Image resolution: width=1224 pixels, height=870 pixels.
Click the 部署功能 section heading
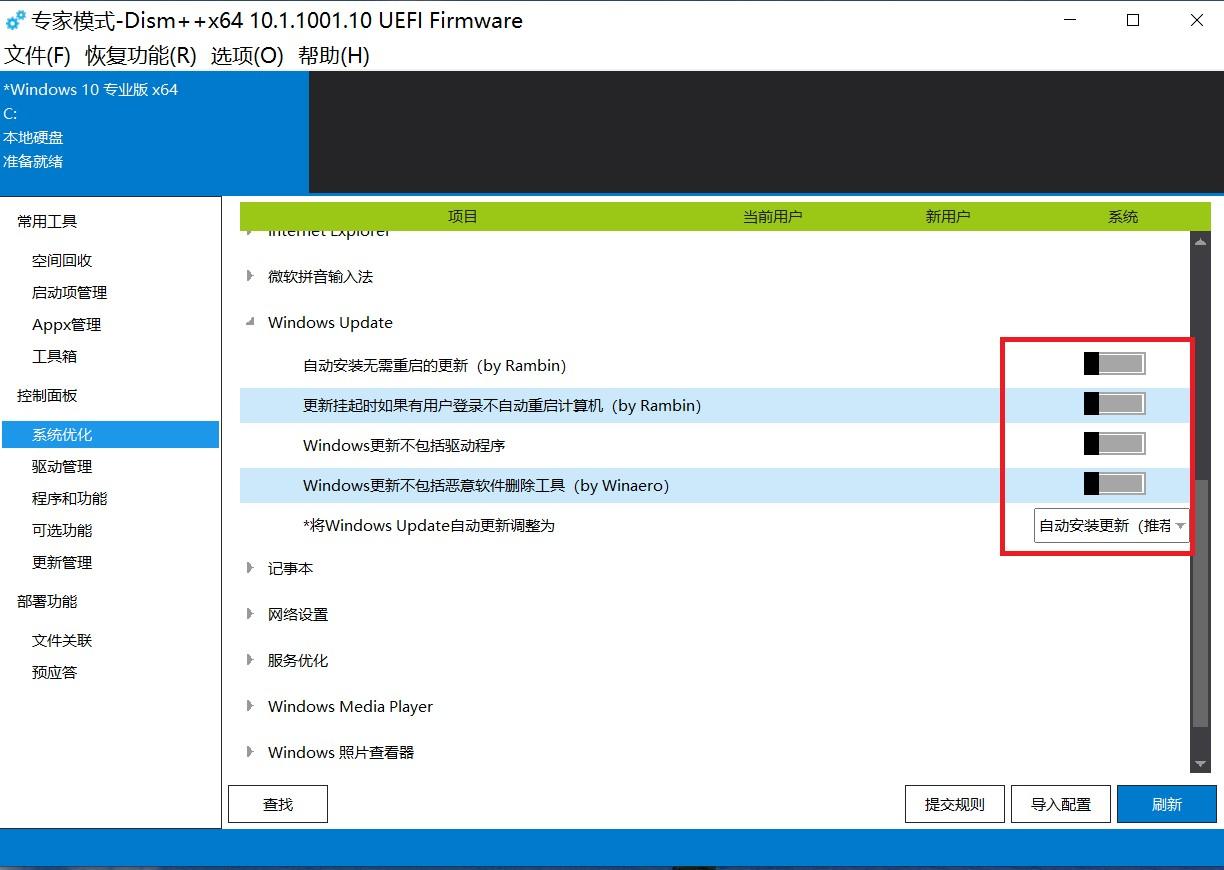coord(47,601)
